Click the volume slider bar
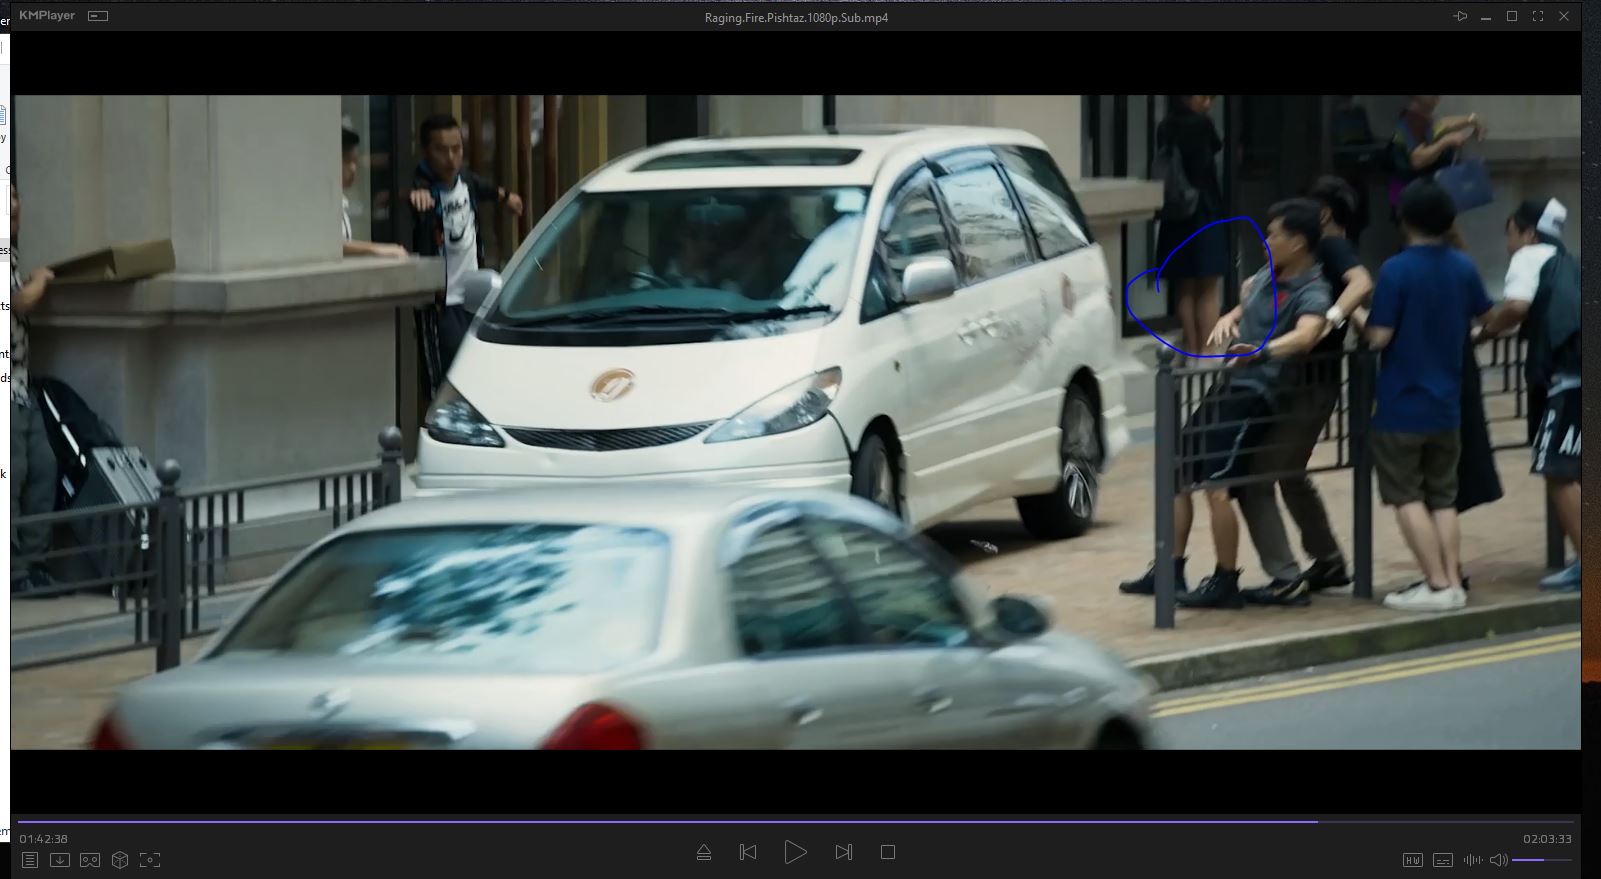 coord(1540,860)
